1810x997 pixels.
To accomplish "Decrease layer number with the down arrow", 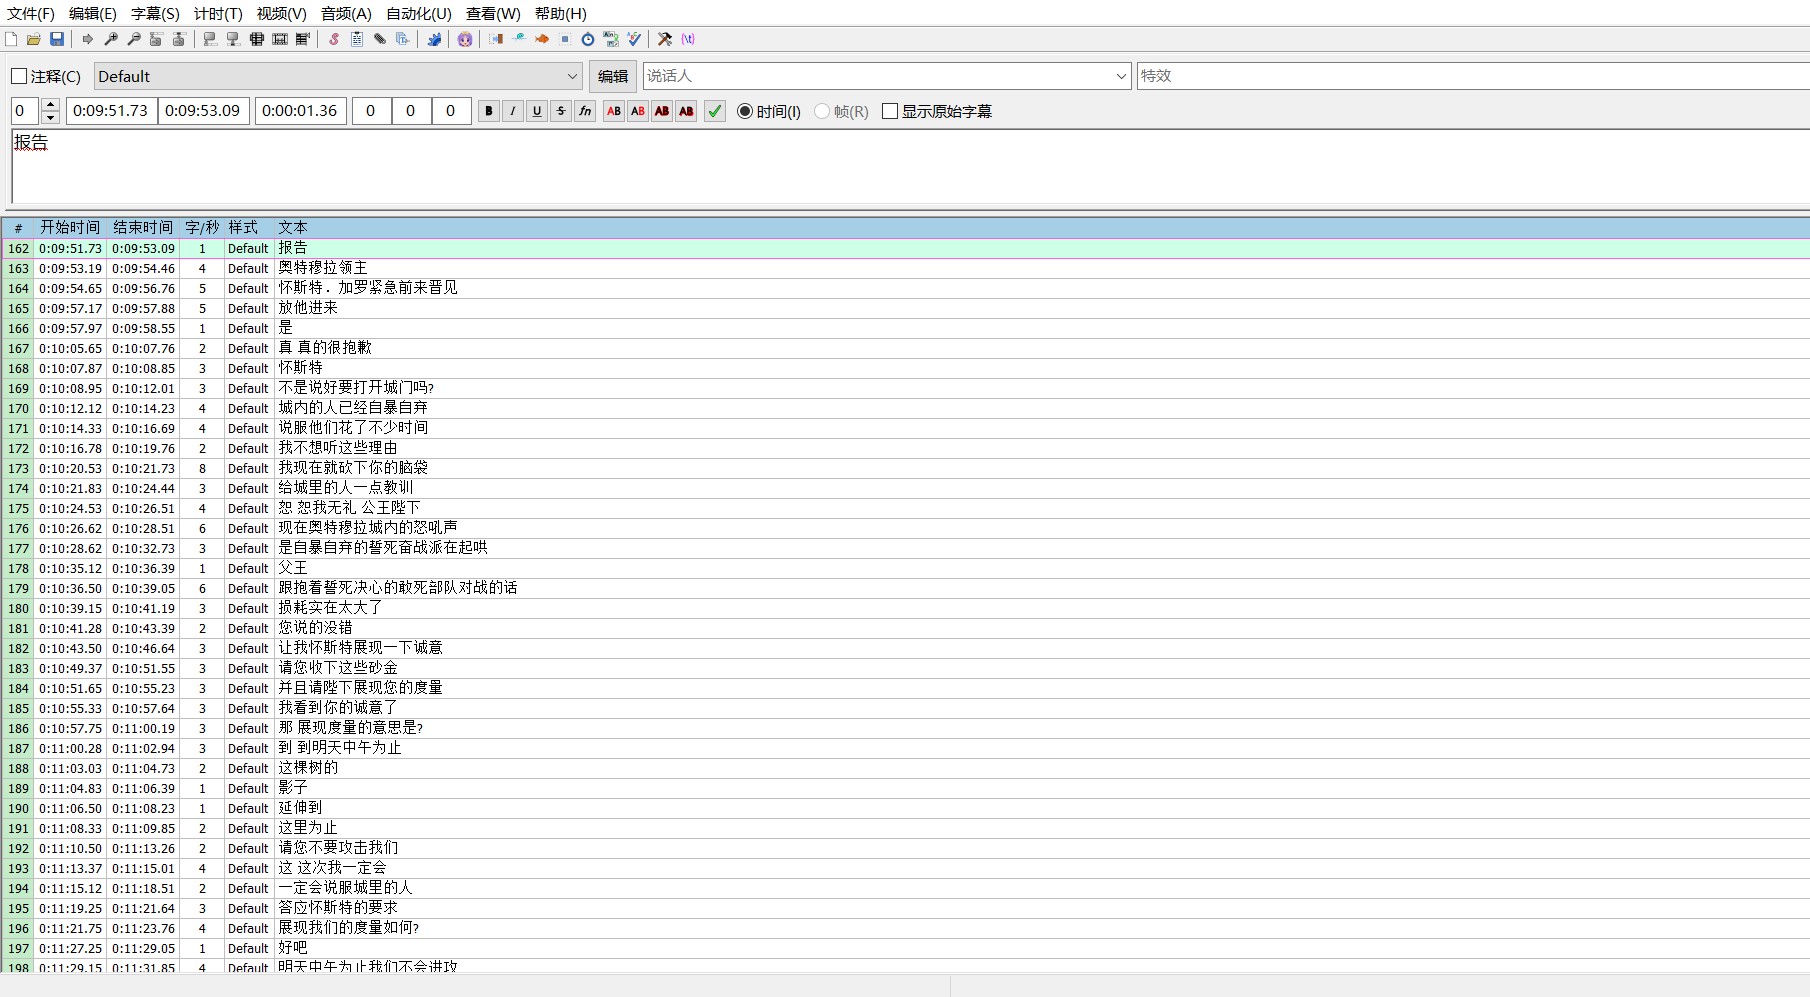I will click(x=51, y=117).
